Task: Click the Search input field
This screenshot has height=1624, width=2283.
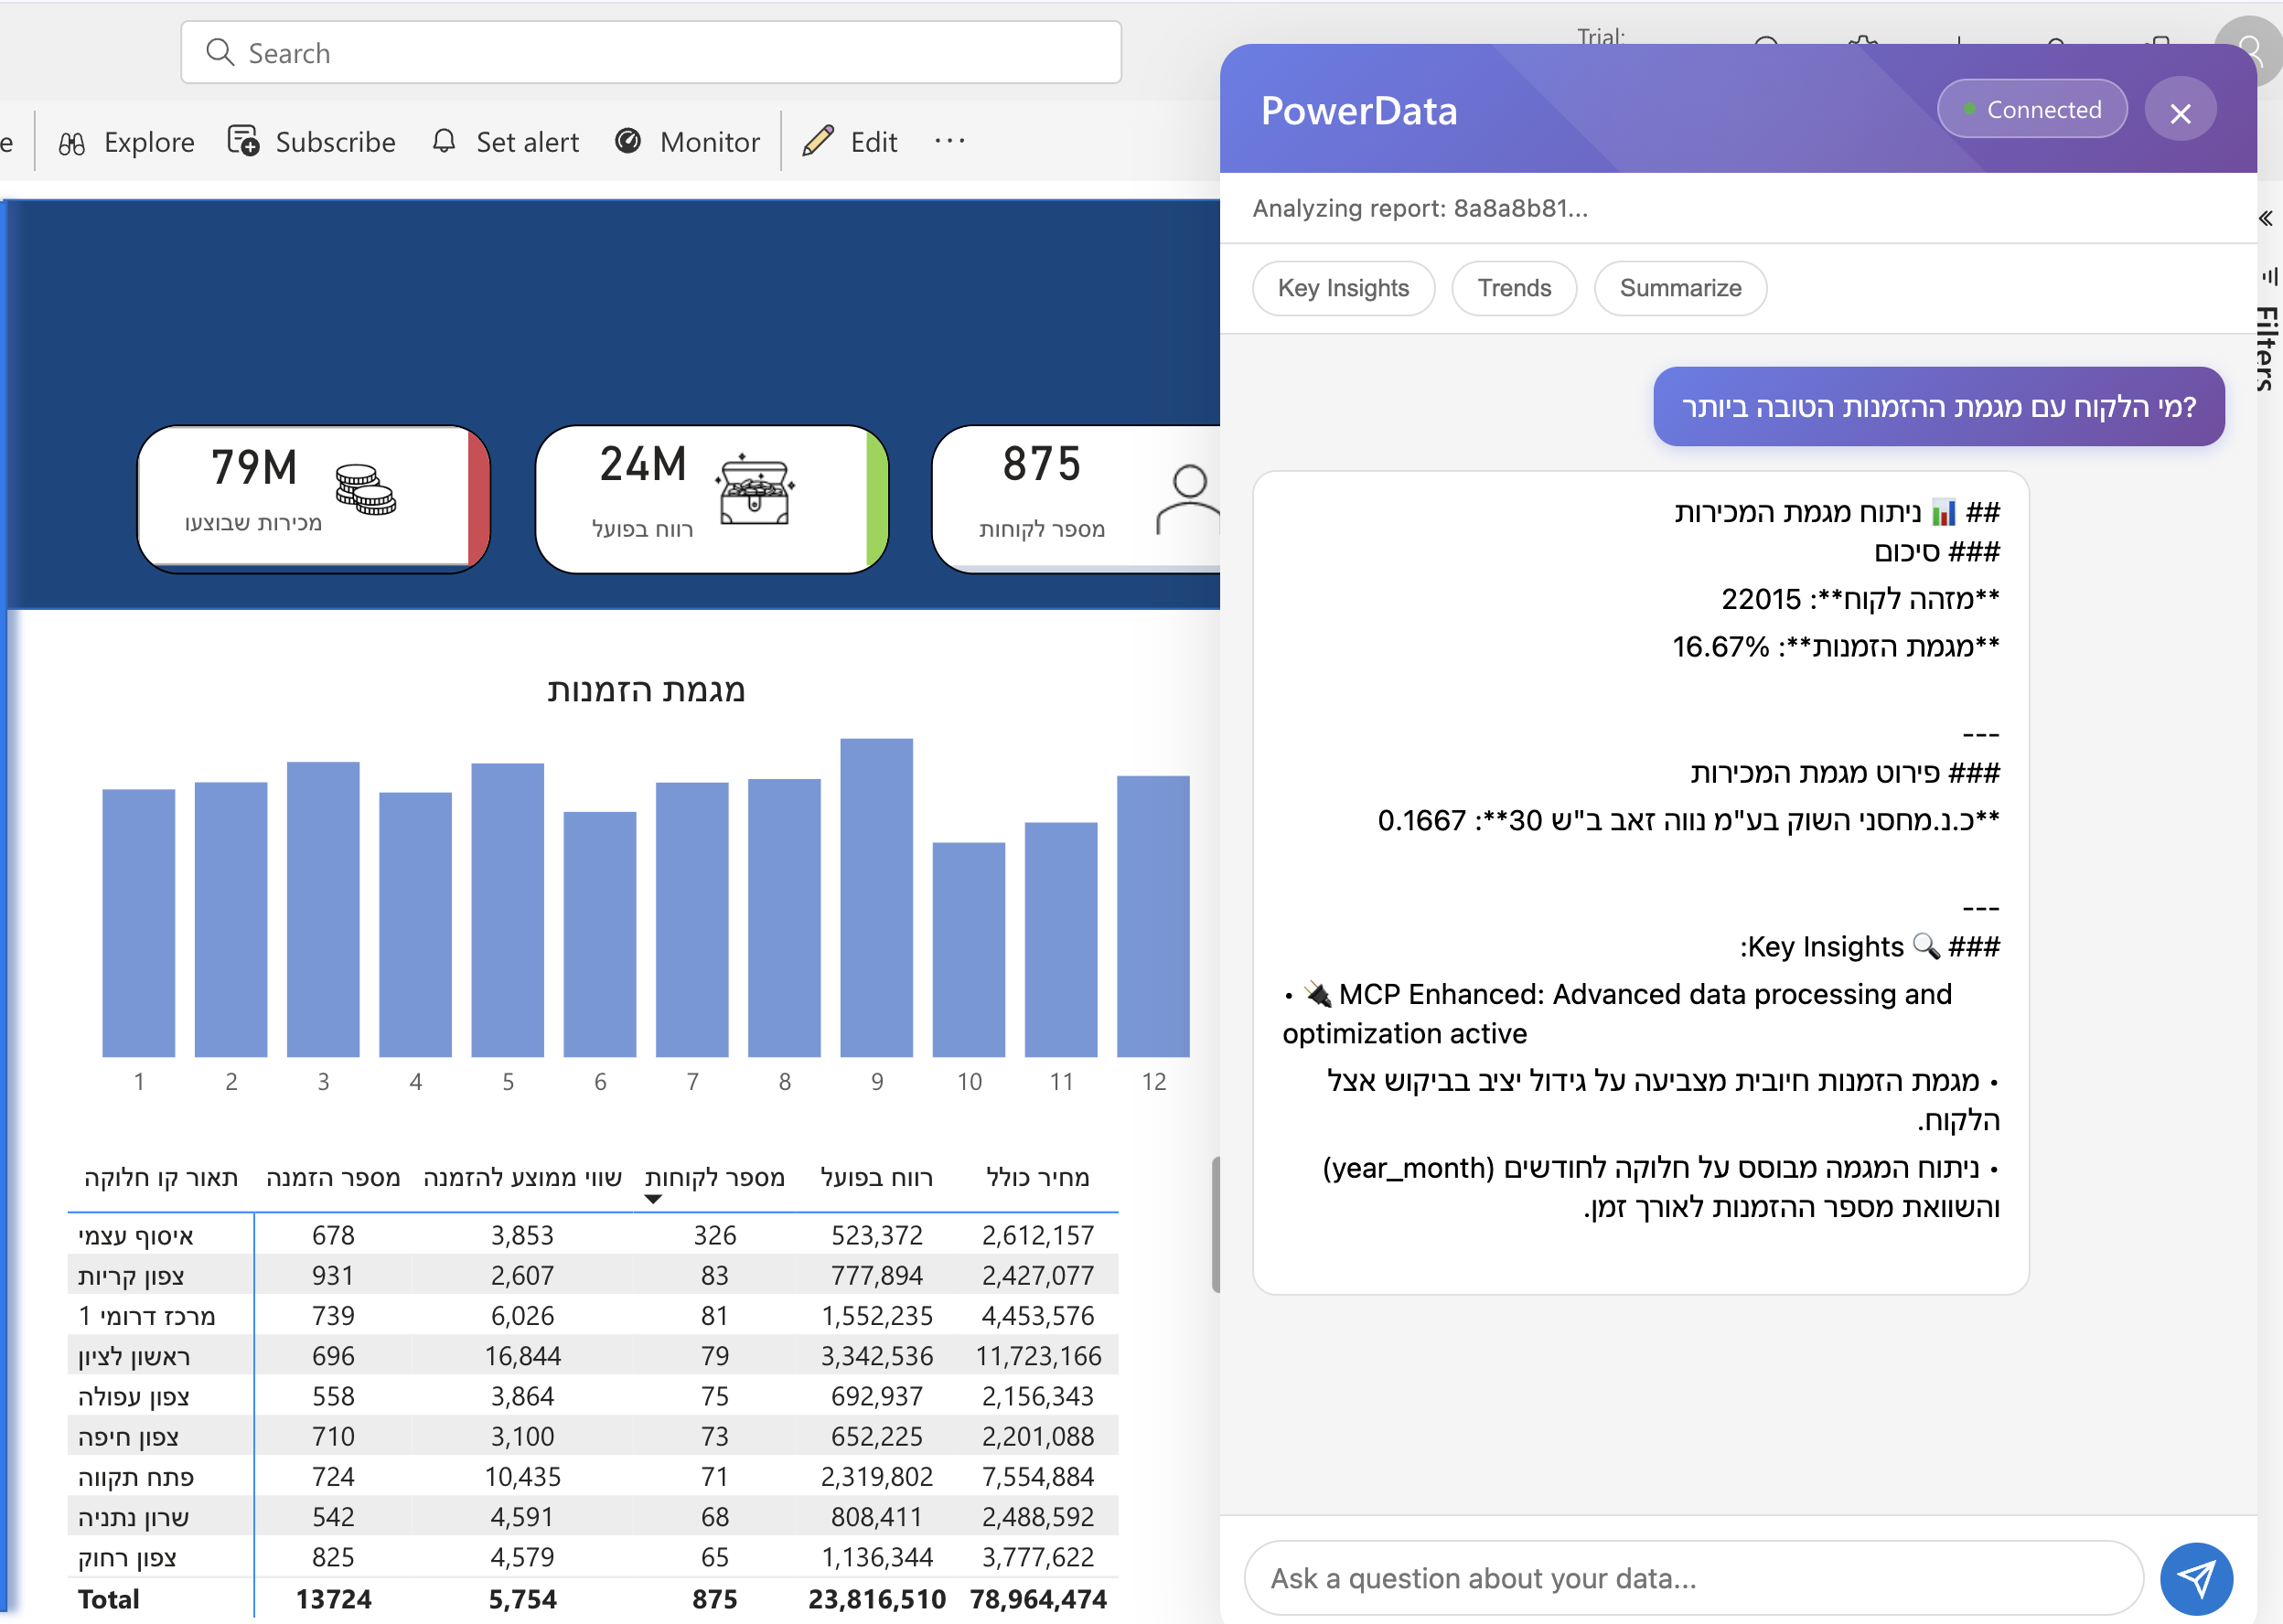Action: (x=650, y=53)
